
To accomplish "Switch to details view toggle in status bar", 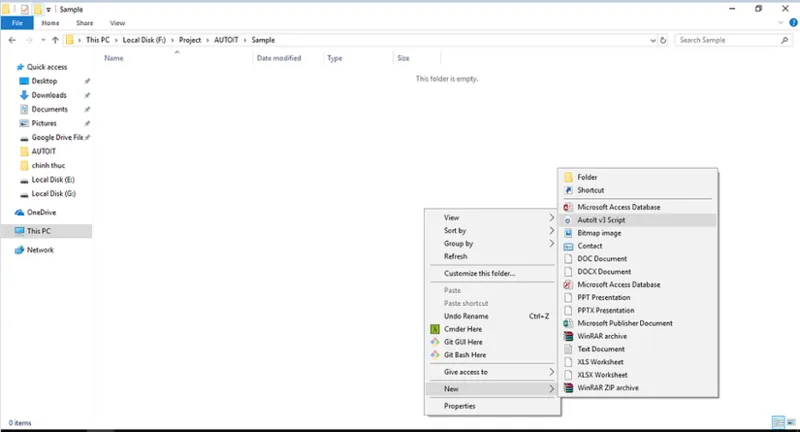I will tap(779, 422).
